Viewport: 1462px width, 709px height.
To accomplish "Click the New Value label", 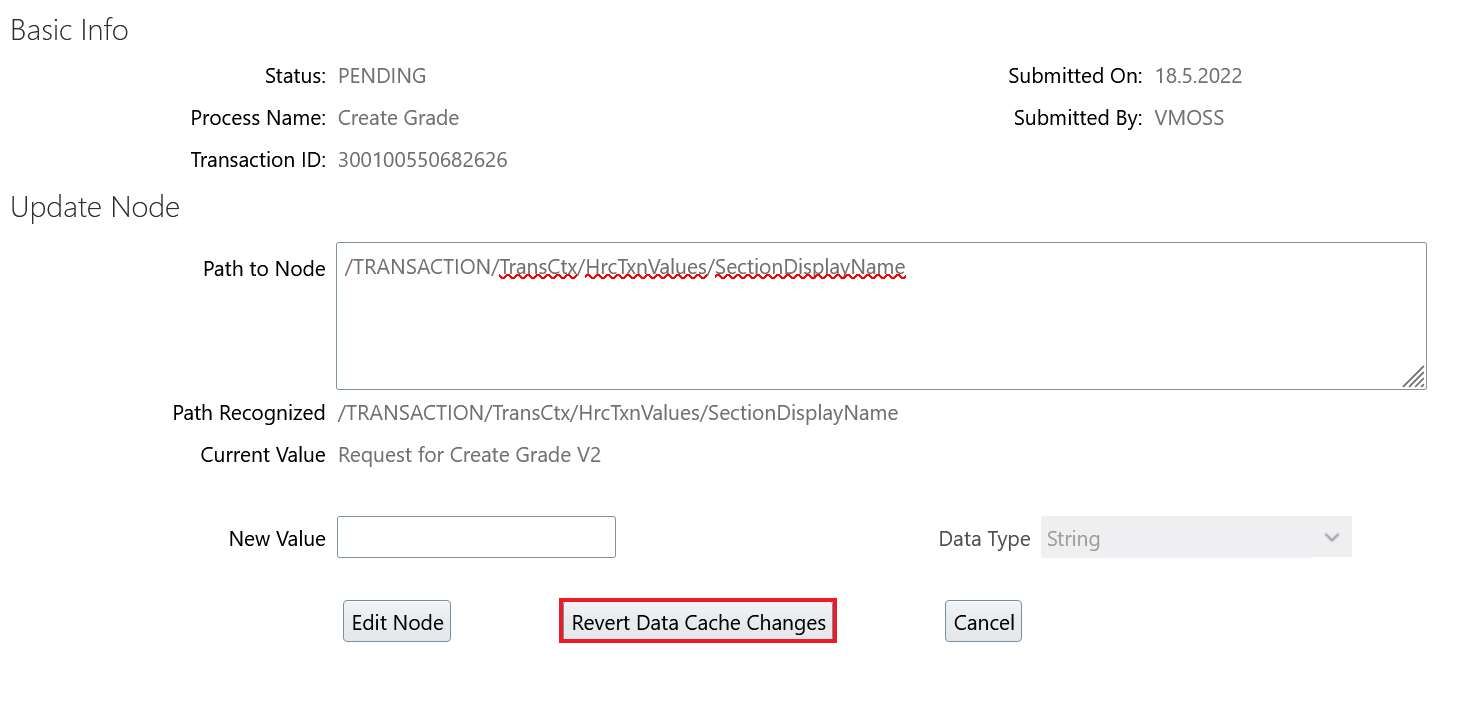I will [277, 538].
